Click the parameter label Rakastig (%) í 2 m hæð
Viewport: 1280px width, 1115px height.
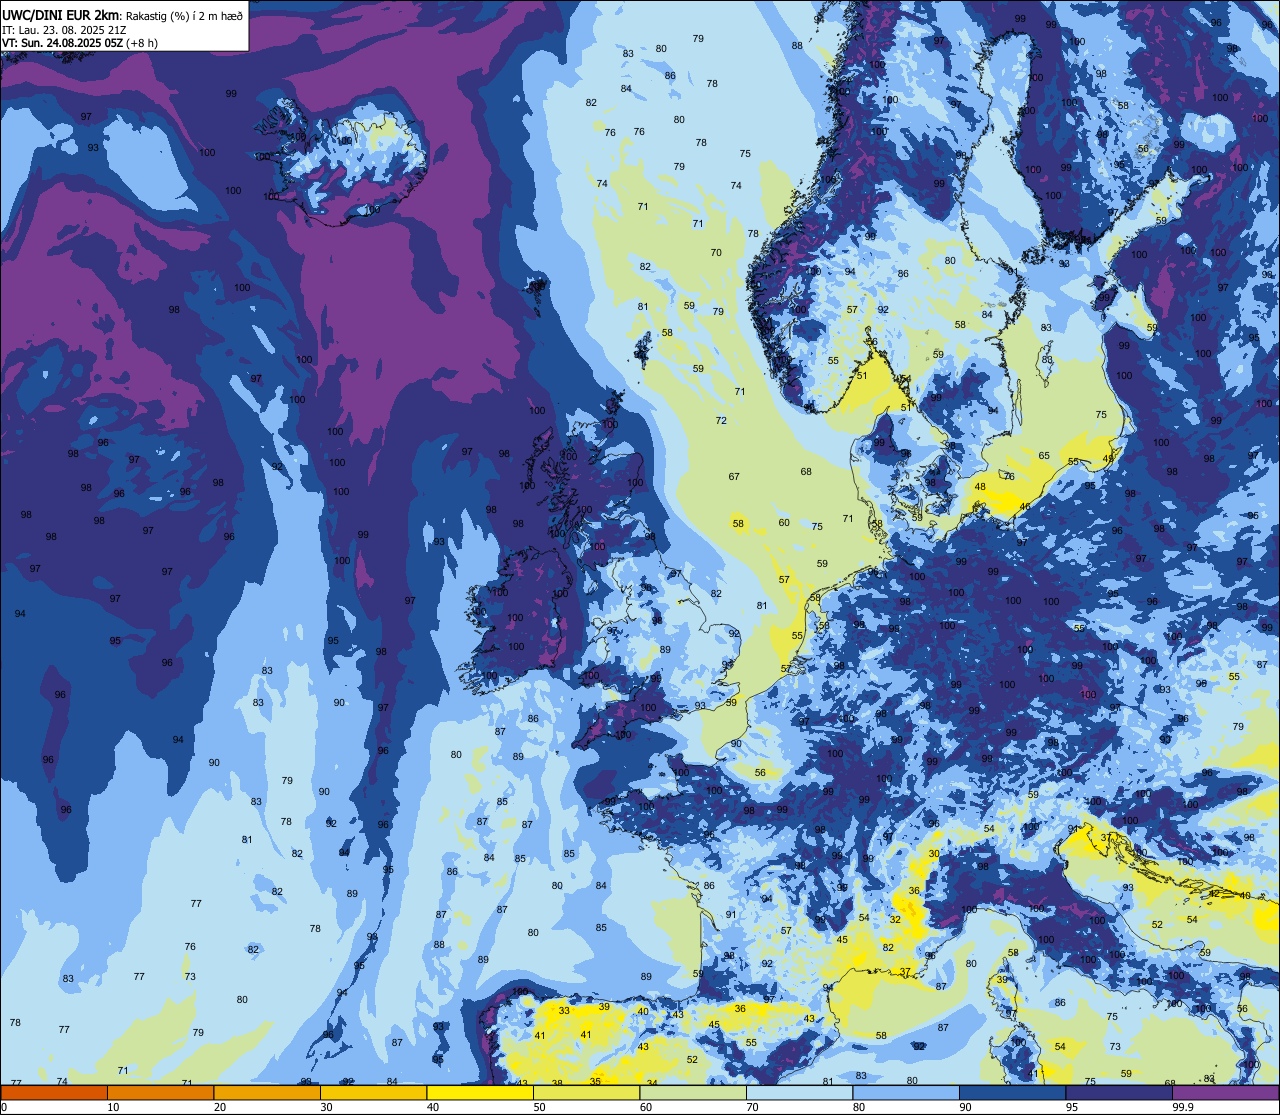click(x=184, y=16)
